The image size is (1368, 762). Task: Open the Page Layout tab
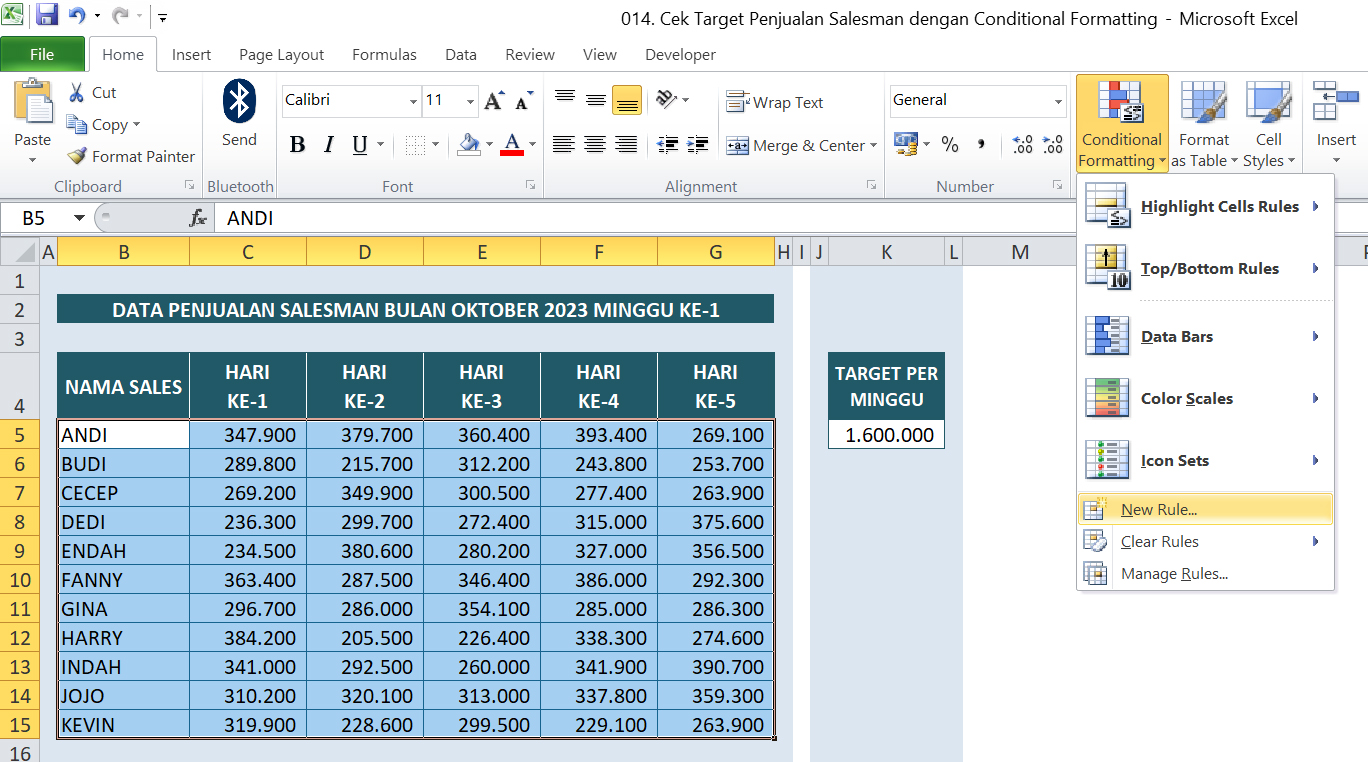click(281, 55)
